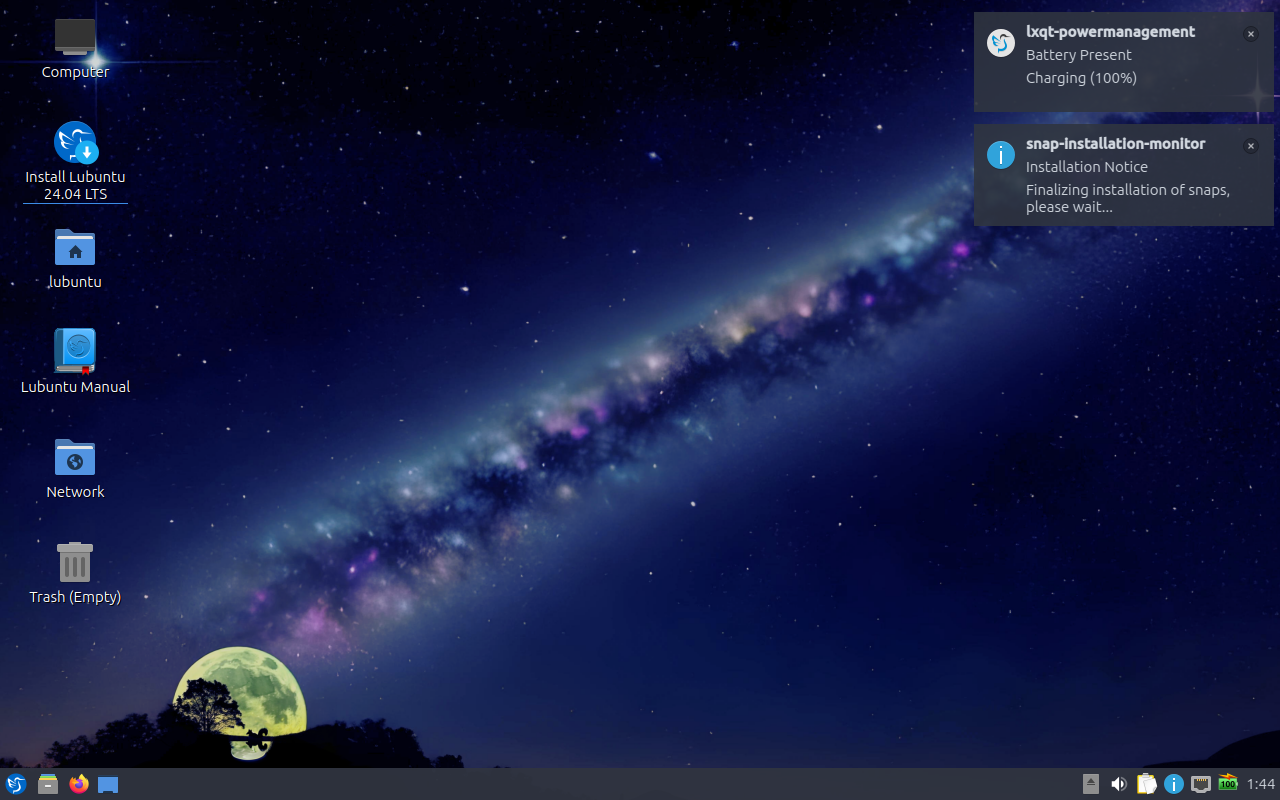Mute audio via the volume tray icon

click(x=1119, y=784)
